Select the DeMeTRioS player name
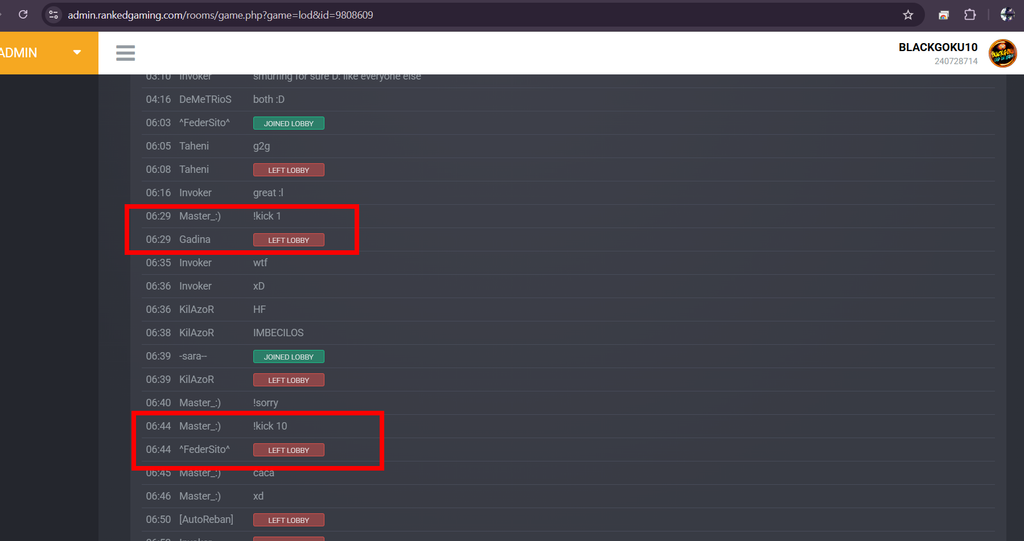This screenshot has width=1024, height=541. click(205, 99)
